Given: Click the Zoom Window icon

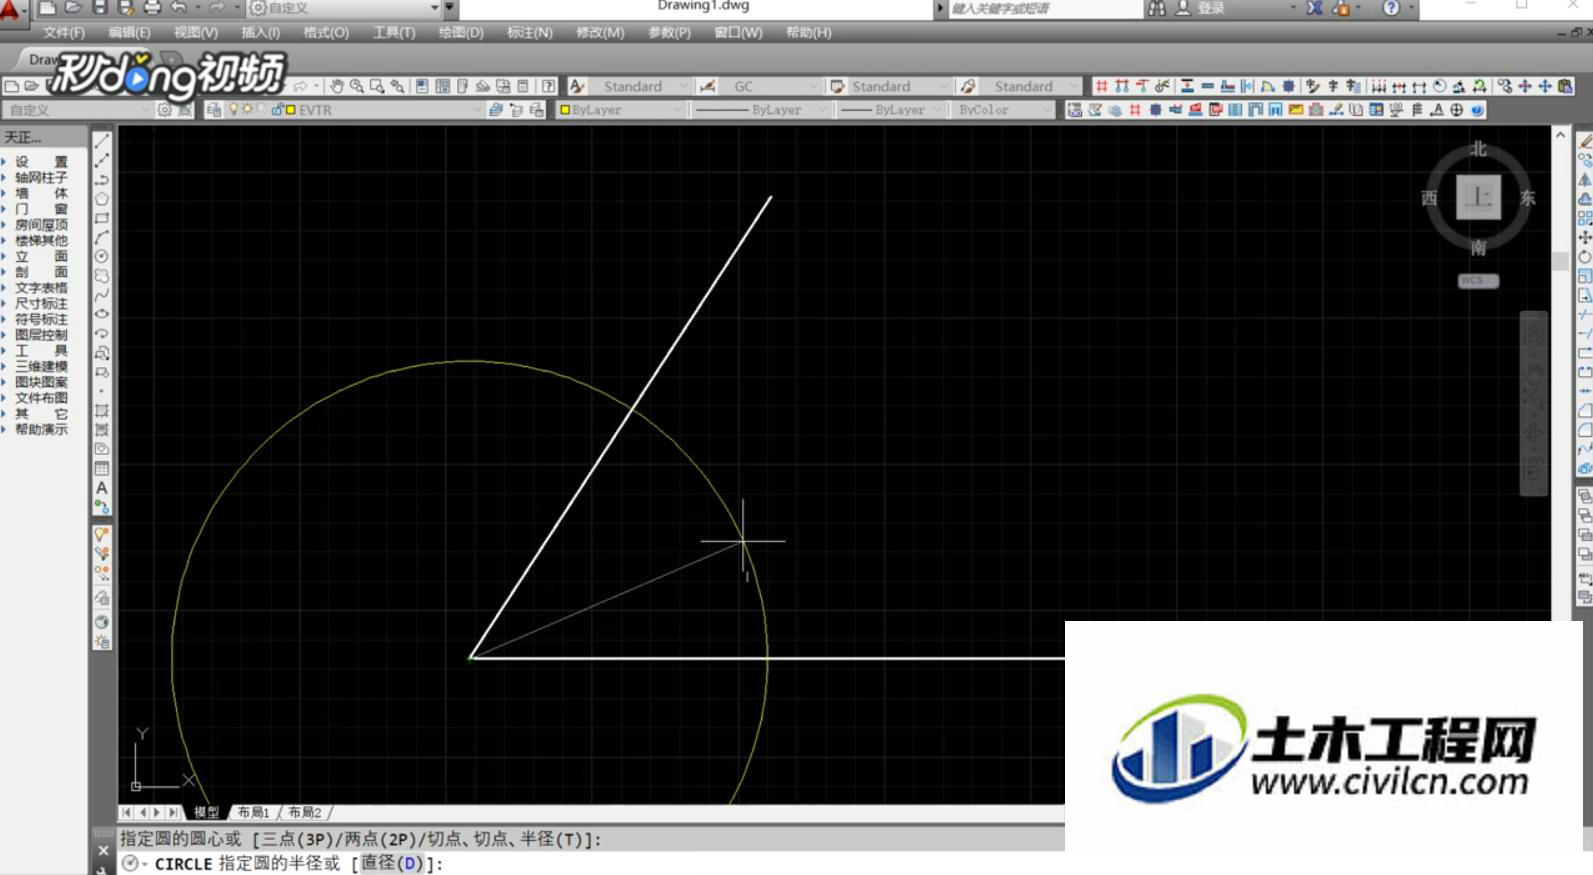Looking at the screenshot, I should (x=377, y=86).
